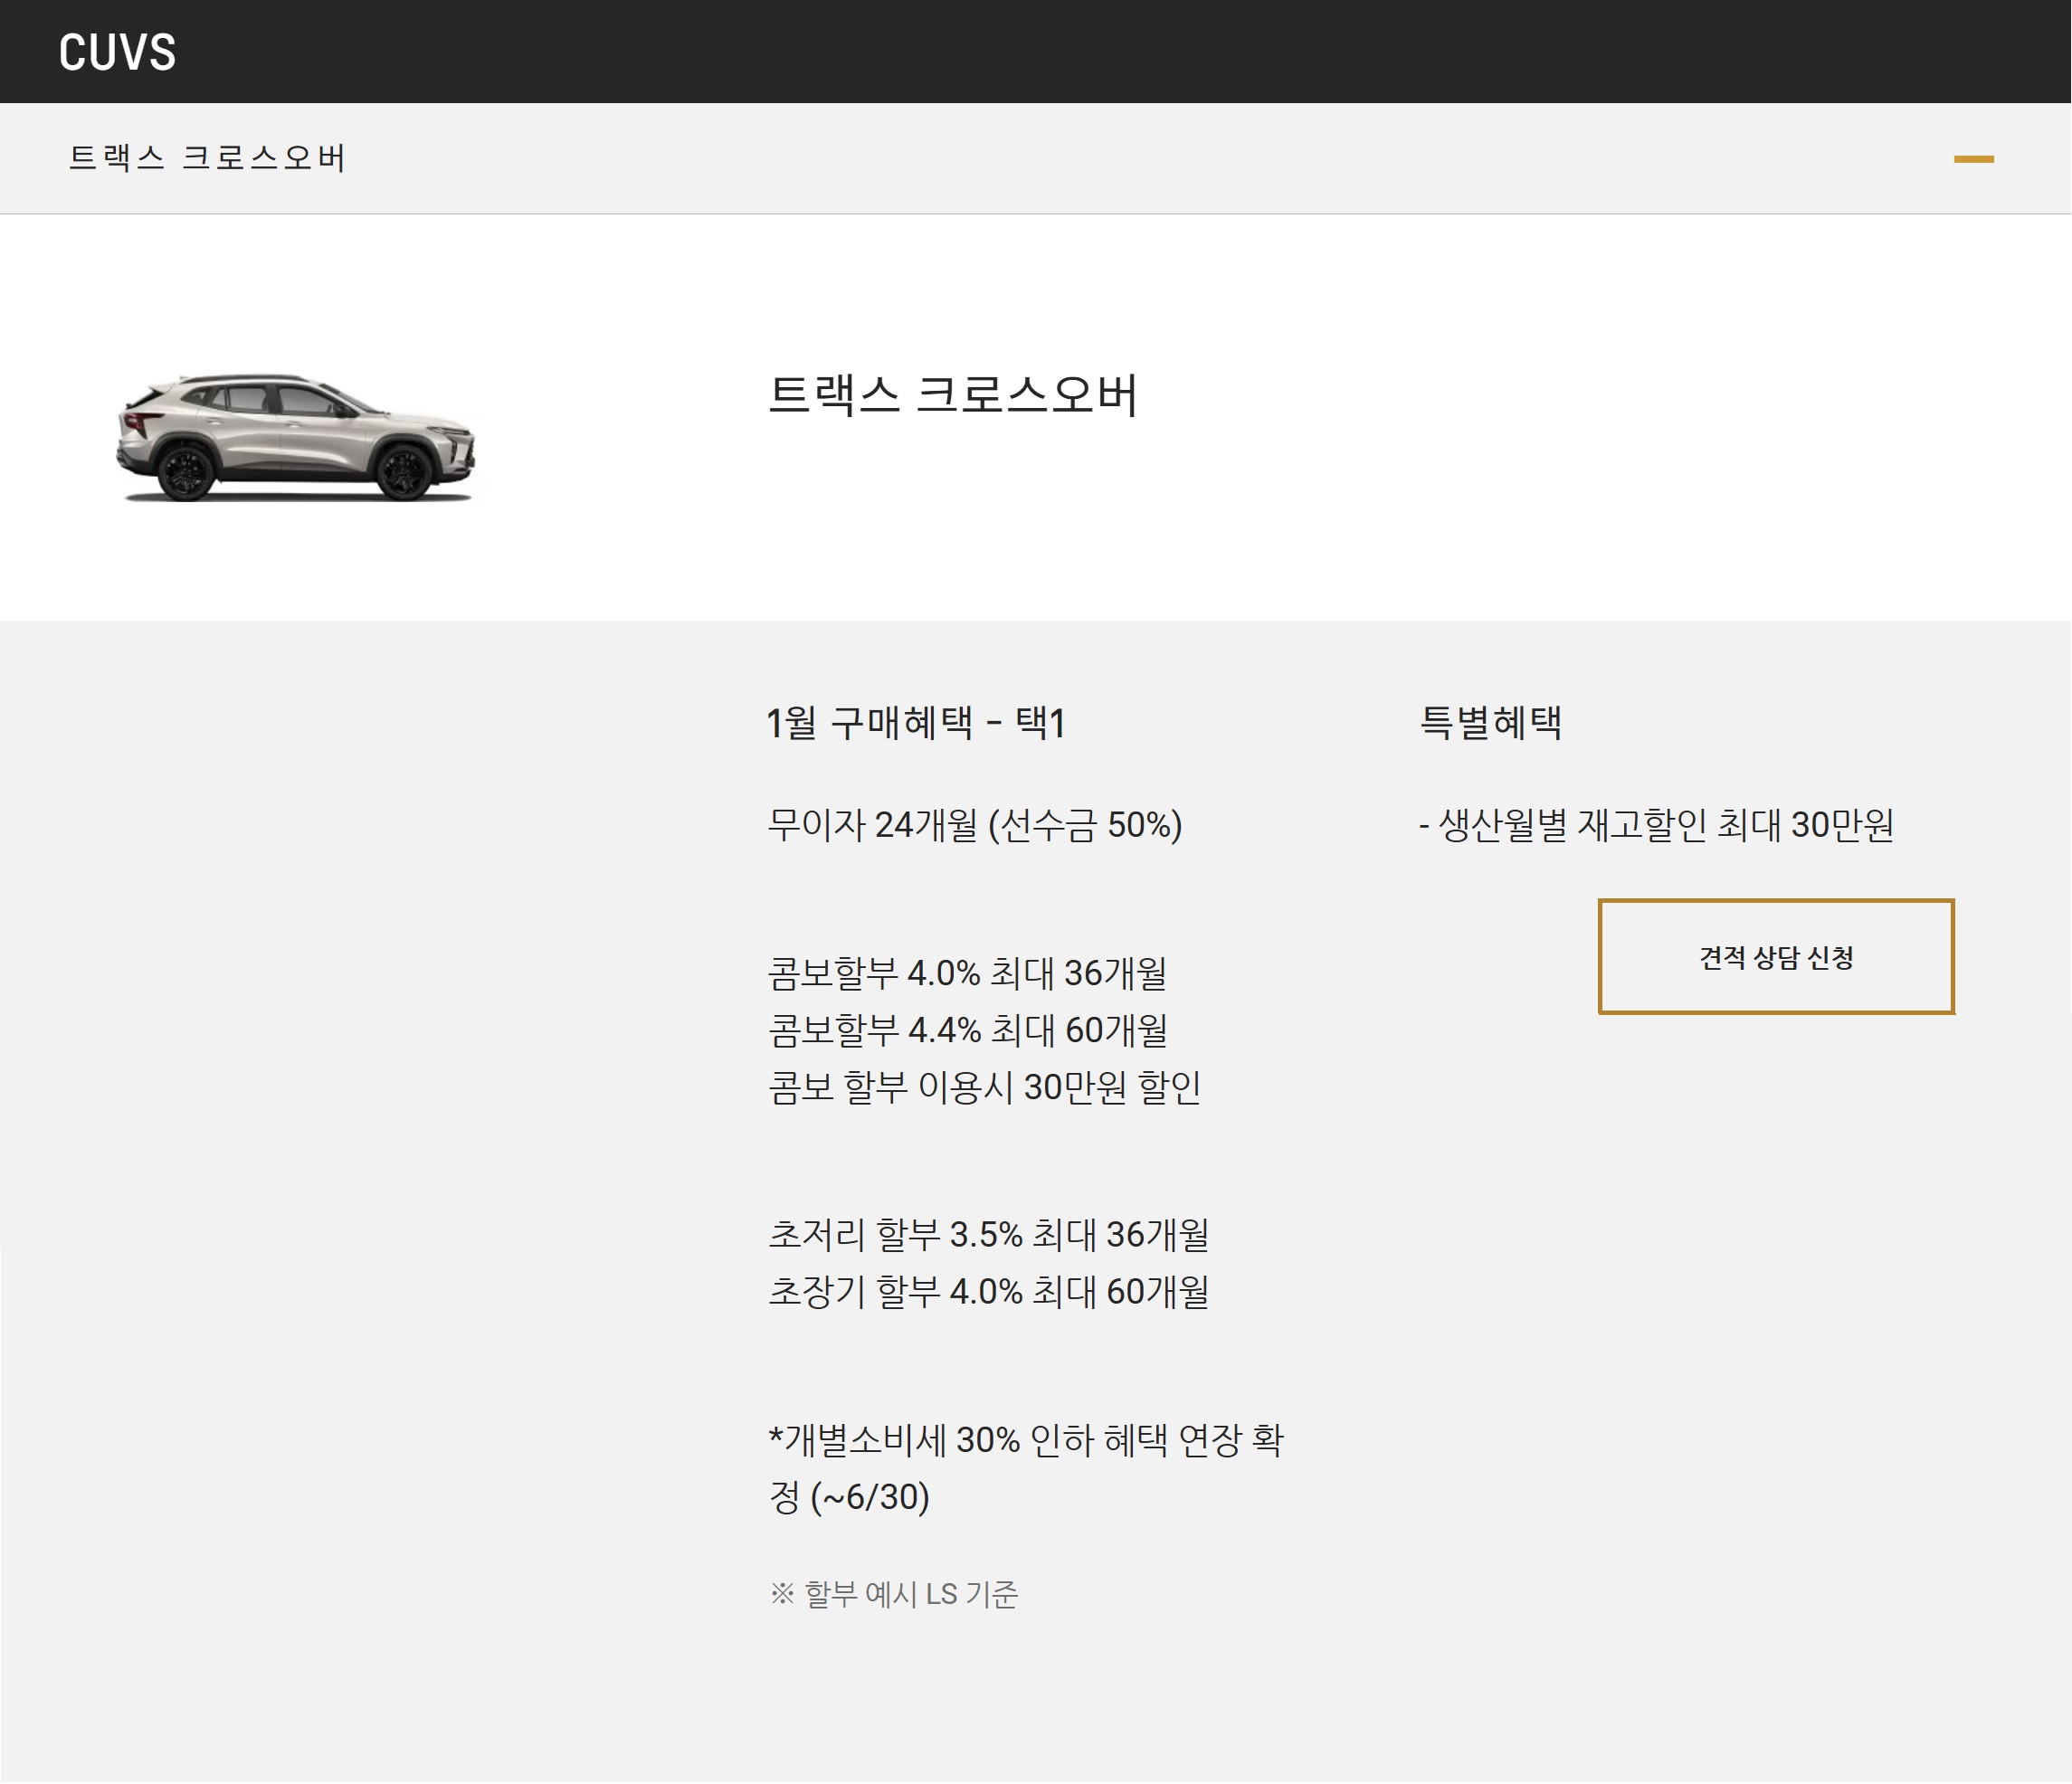Select the 콤보할부 4.0% 최대 36개월 line

point(967,973)
